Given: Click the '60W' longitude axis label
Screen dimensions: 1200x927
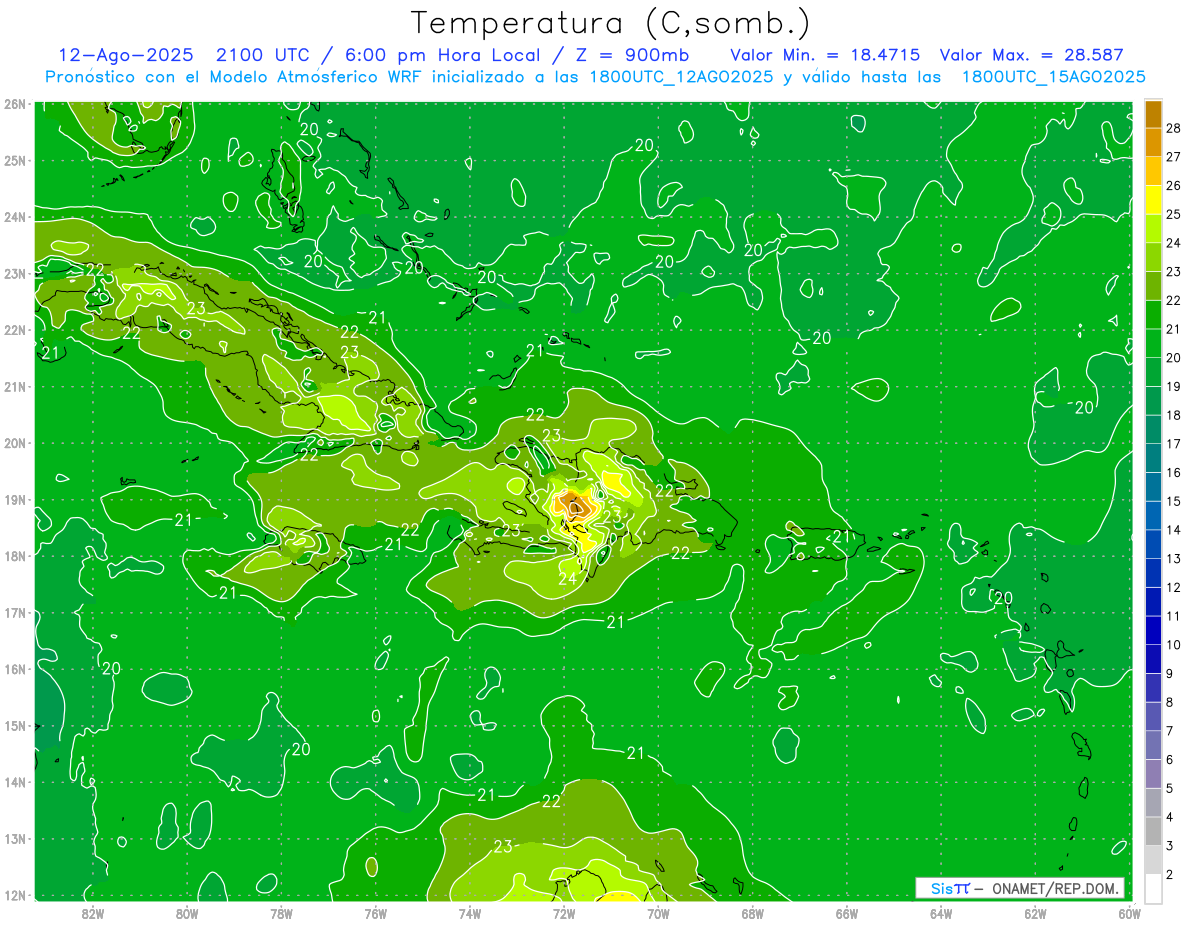Looking at the screenshot, I should [1129, 913].
